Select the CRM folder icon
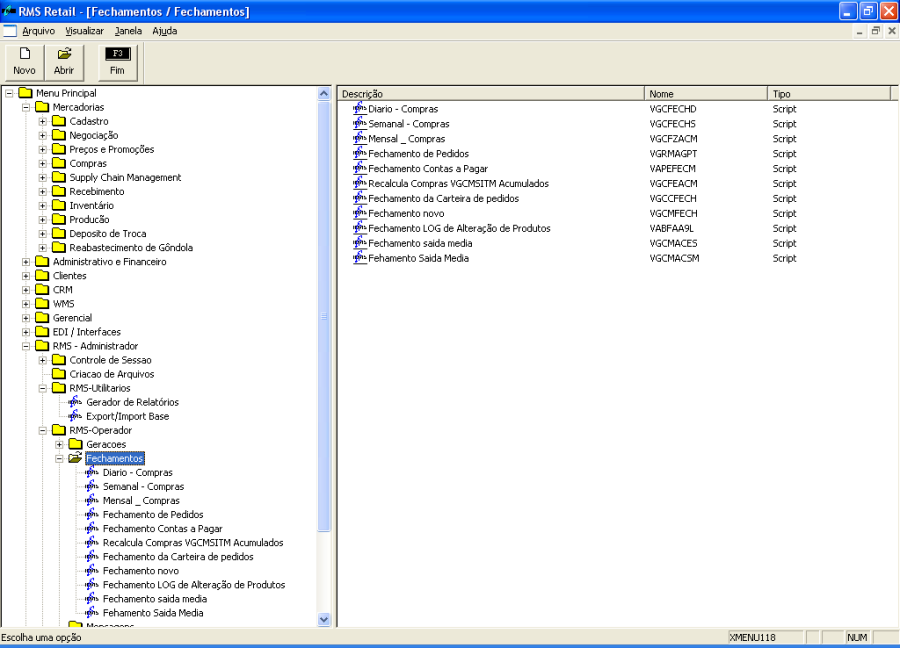The height and width of the screenshot is (648, 900). click(x=42, y=289)
